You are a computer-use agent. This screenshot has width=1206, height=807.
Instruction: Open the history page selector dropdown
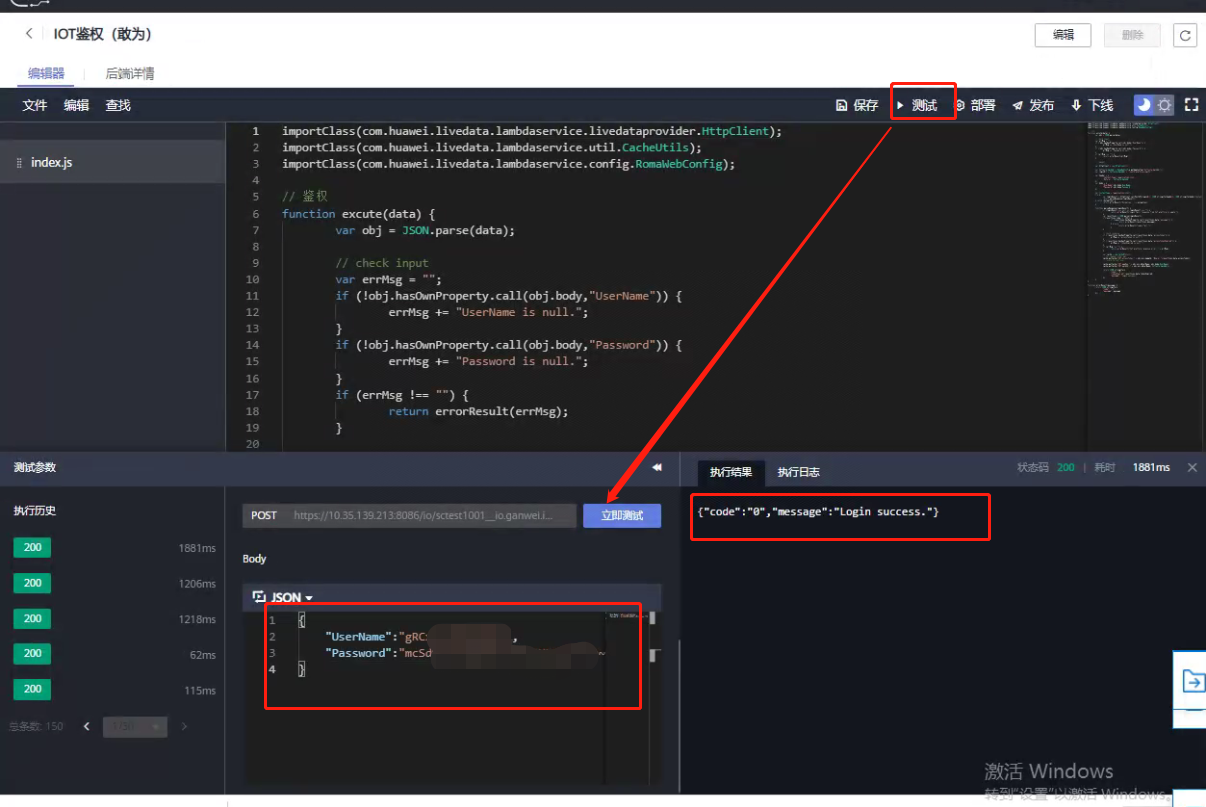[134, 727]
